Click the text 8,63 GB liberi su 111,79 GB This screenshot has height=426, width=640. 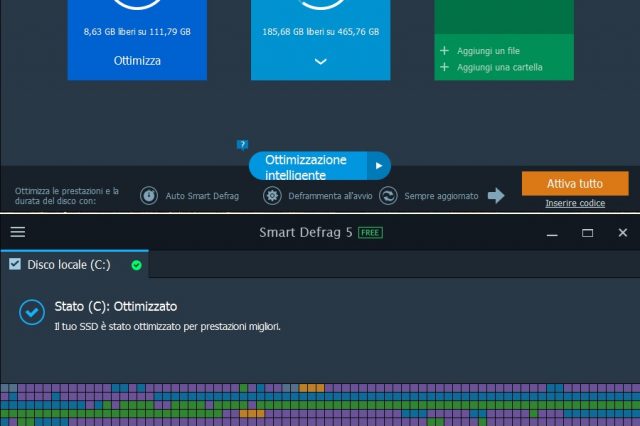point(137,32)
